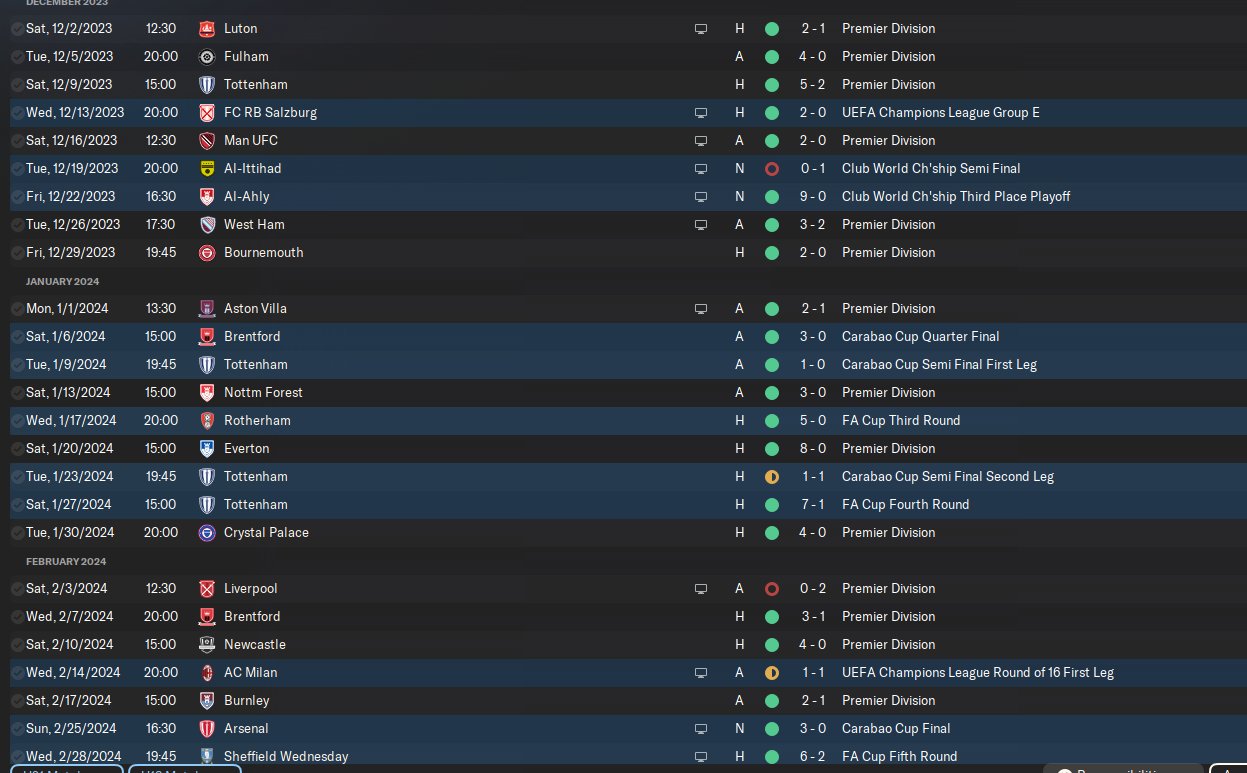Select UEFA Champions League Group E competition

click(x=941, y=113)
